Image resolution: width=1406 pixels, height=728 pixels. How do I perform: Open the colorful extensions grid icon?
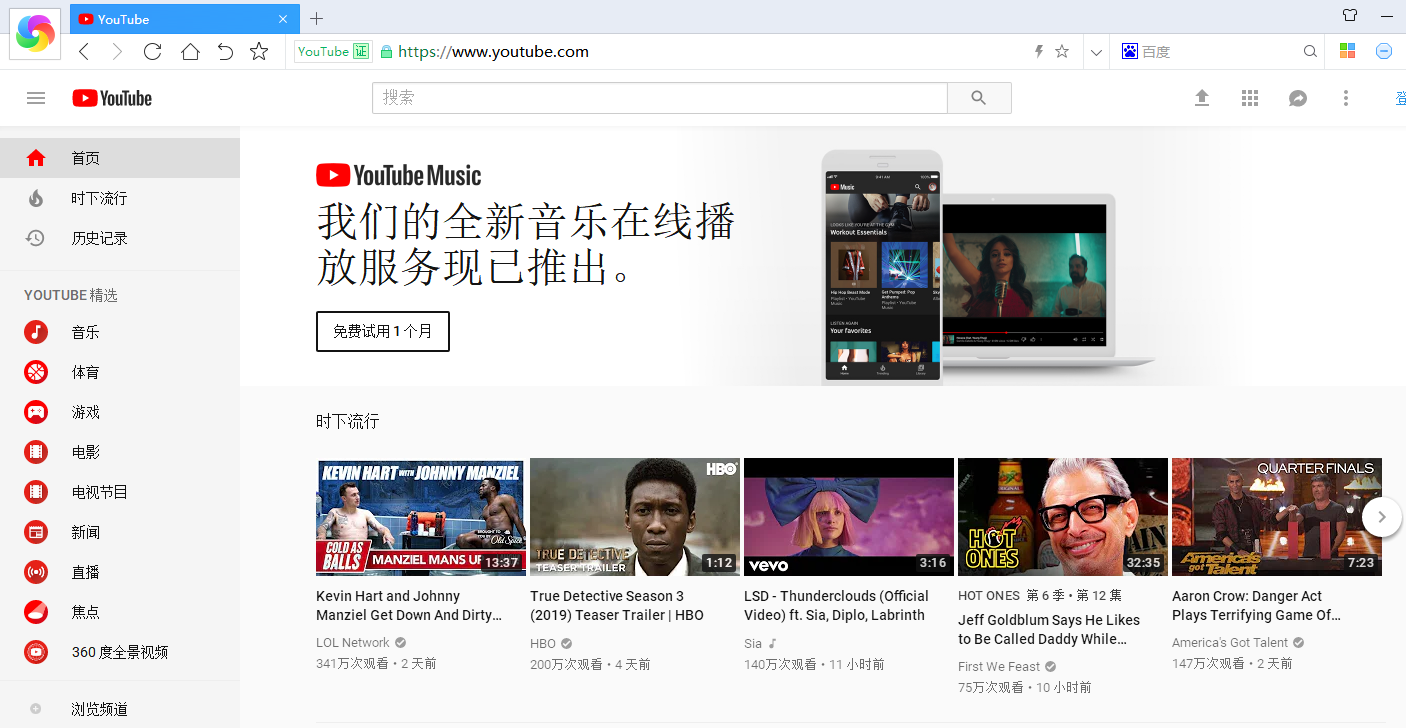pos(1348,51)
